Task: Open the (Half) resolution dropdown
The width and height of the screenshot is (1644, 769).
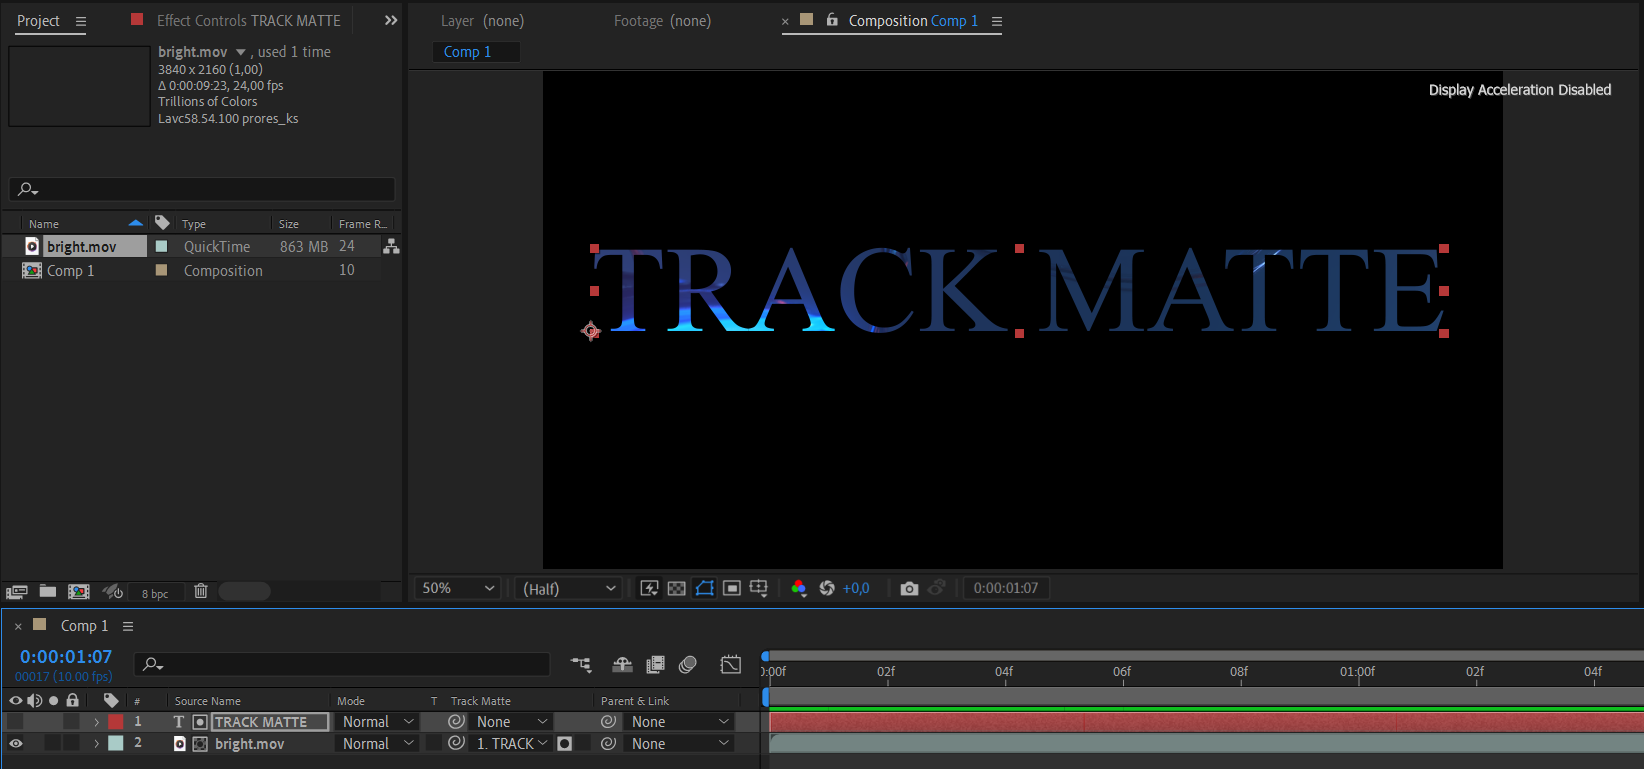Action: pyautogui.click(x=568, y=589)
